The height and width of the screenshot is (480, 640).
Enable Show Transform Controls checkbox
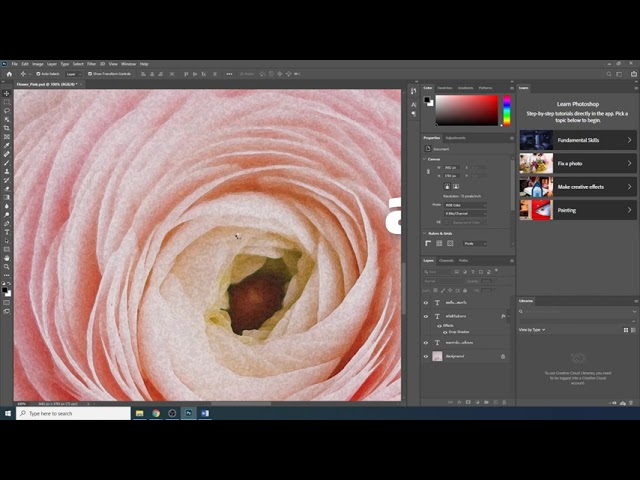click(90, 74)
